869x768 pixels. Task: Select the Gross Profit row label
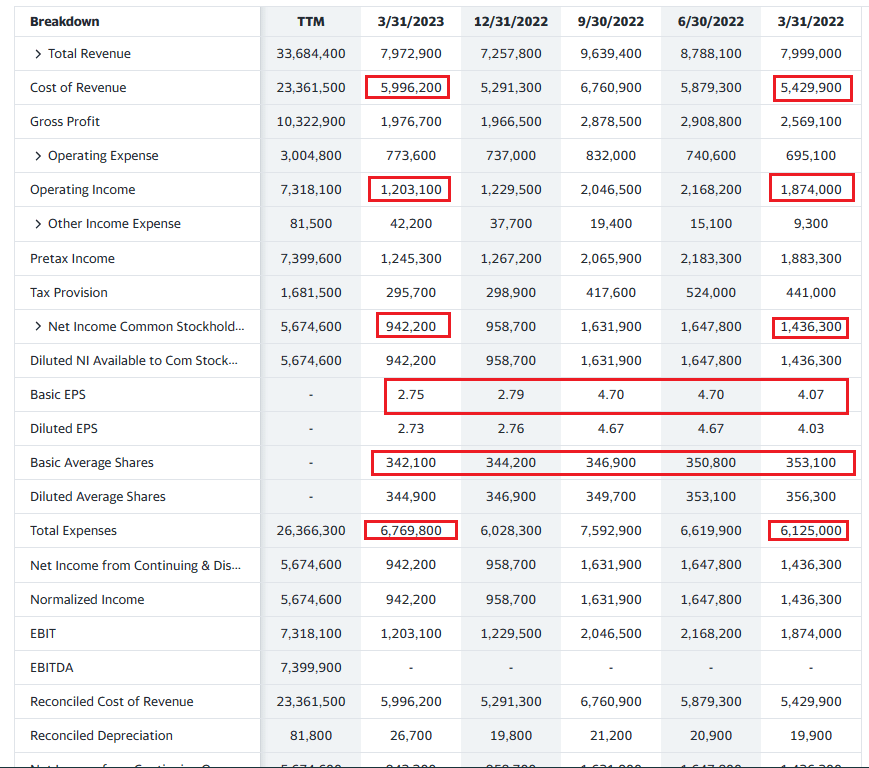click(x=65, y=122)
